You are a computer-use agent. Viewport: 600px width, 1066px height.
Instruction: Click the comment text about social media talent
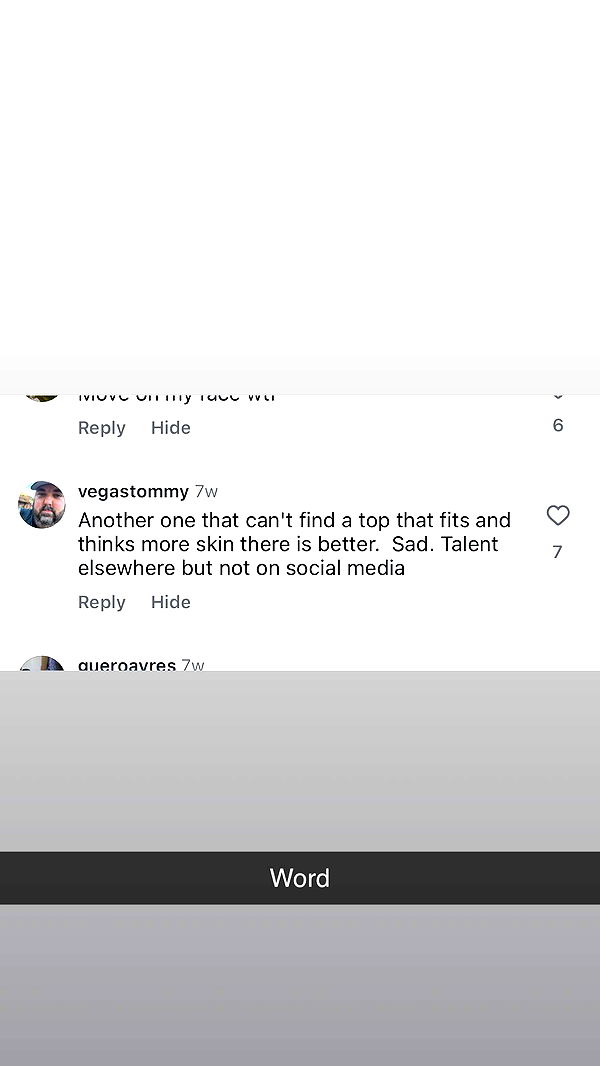click(x=294, y=544)
